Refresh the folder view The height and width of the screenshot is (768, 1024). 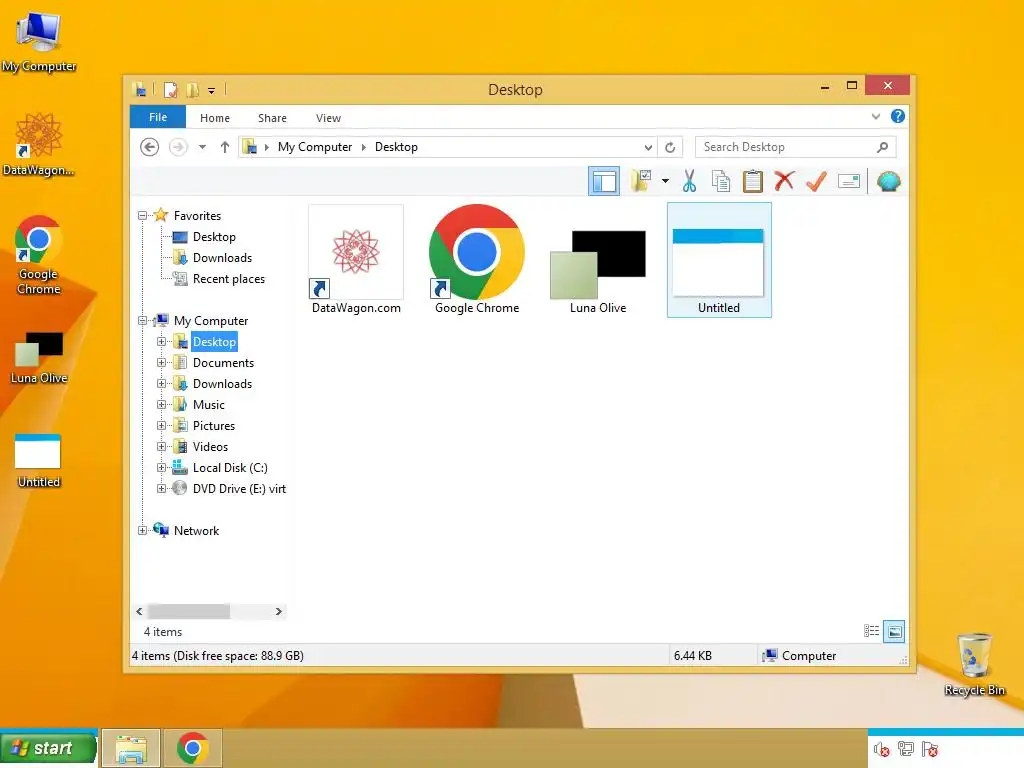point(670,148)
